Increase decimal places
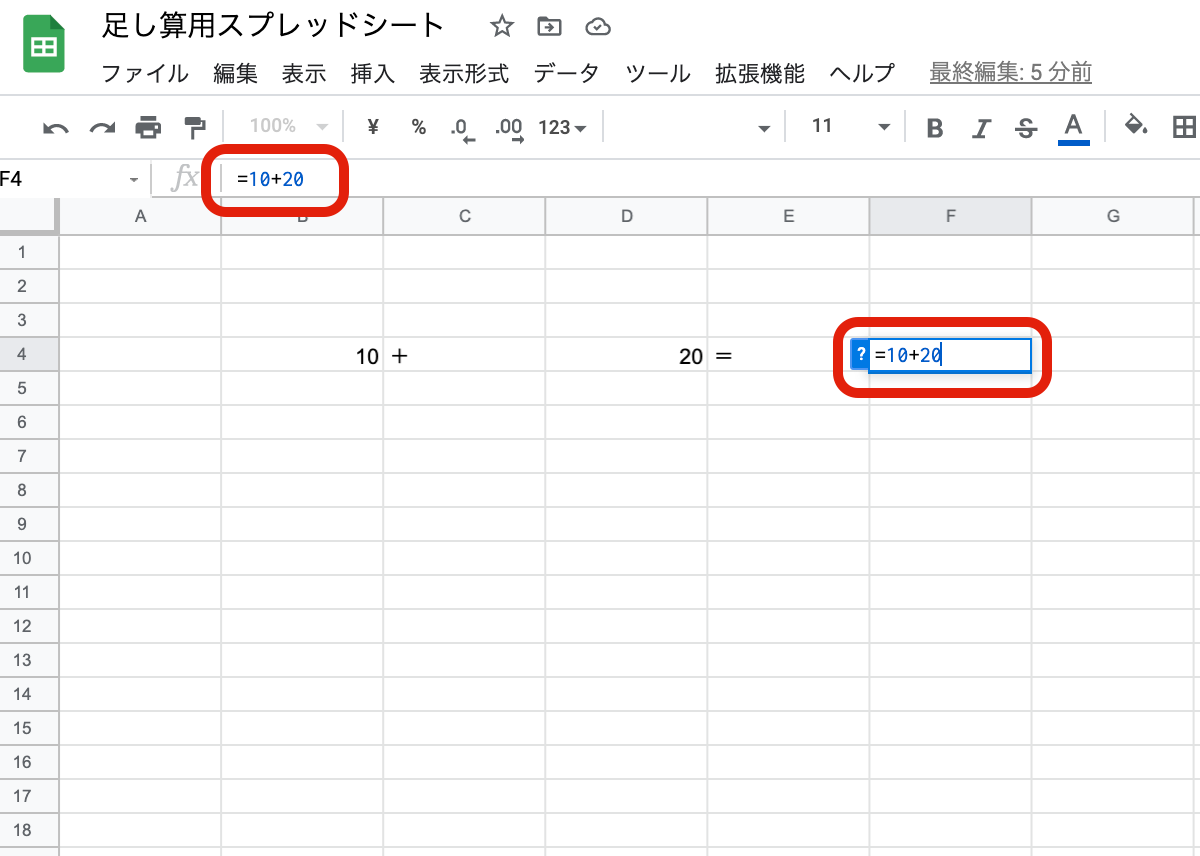Screen dimensions: 1200x856 pyautogui.click(x=510, y=128)
